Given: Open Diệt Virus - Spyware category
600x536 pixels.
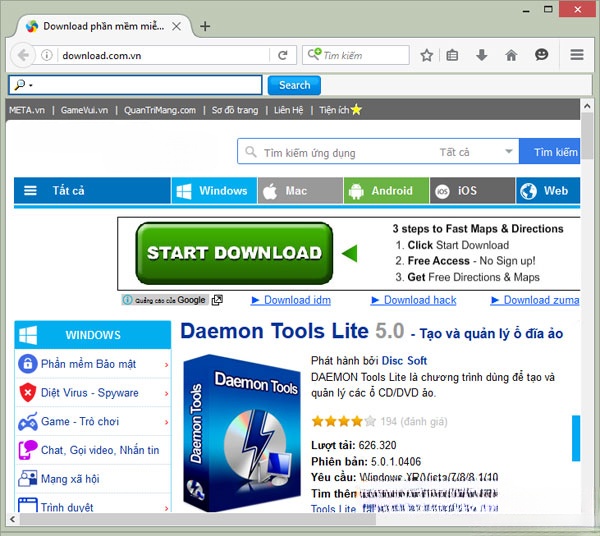Looking at the screenshot, I should (90, 393).
